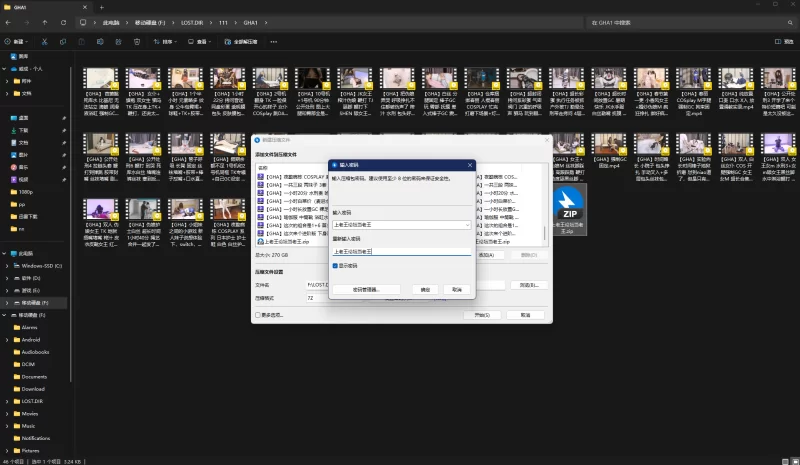800x465 pixels.
Task: Enable the 更多选项 checkbox
Action: [257, 313]
